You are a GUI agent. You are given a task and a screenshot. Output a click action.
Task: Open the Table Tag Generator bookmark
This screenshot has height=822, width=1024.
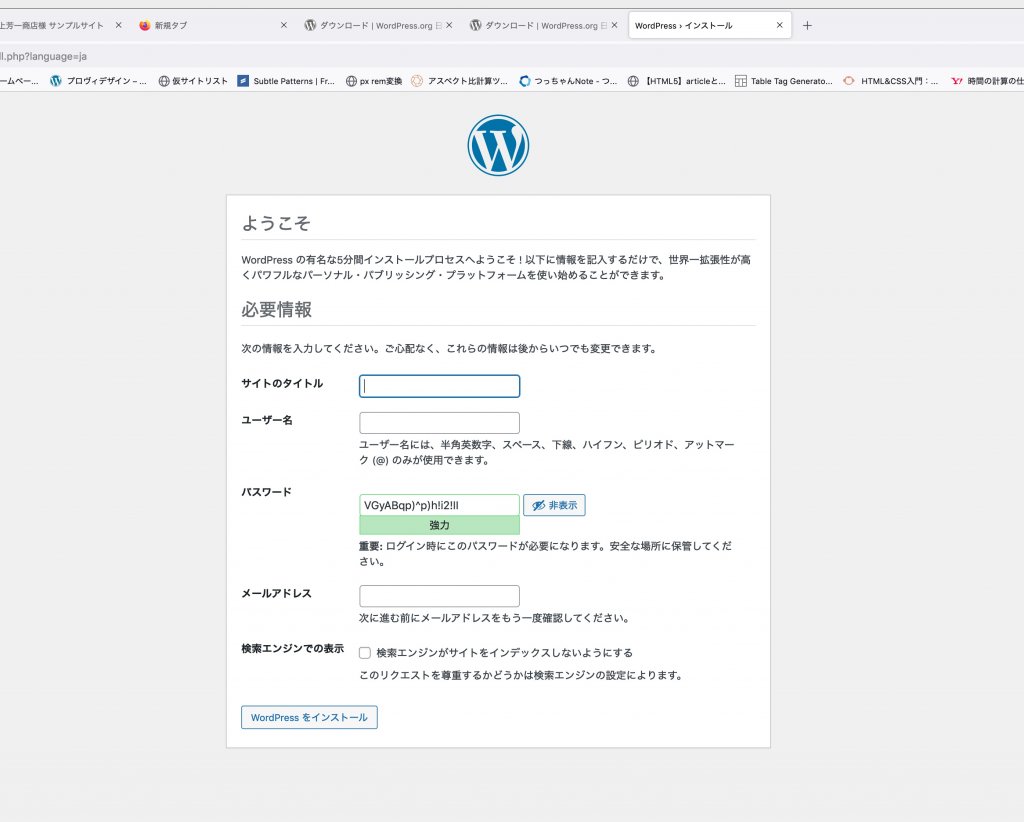tap(783, 82)
